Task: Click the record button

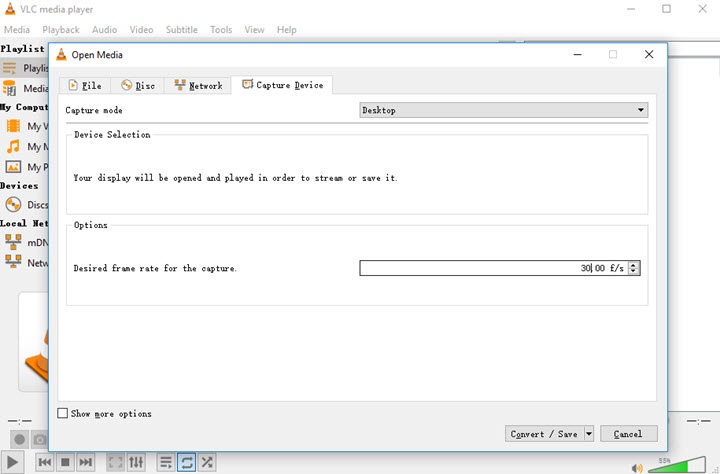Action: point(19,440)
